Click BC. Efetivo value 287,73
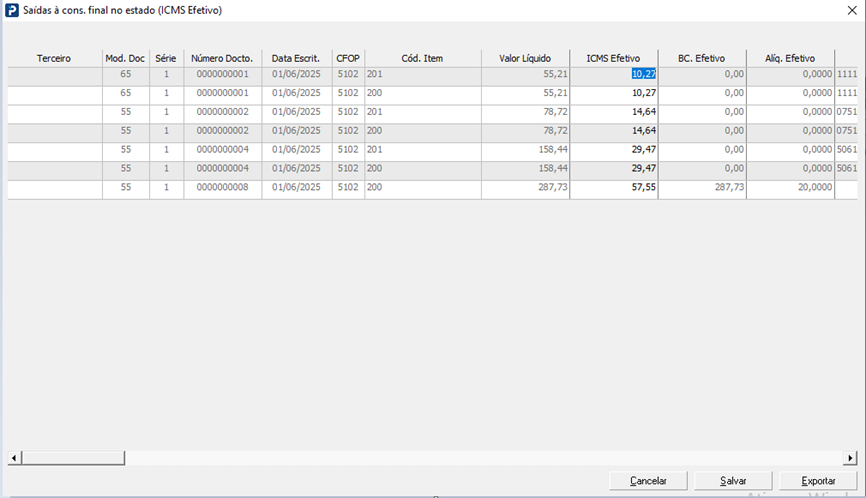Viewport: 866px width, 498px height. pos(702,187)
